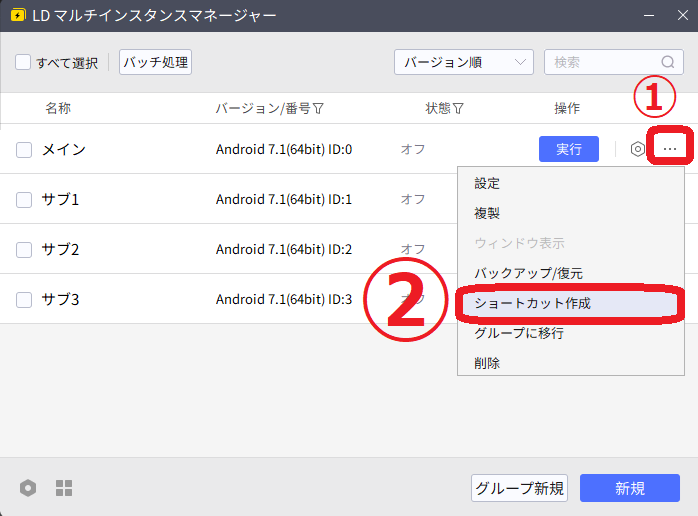Switch to grid view icon at bottom
The image size is (698, 516).
point(64,488)
